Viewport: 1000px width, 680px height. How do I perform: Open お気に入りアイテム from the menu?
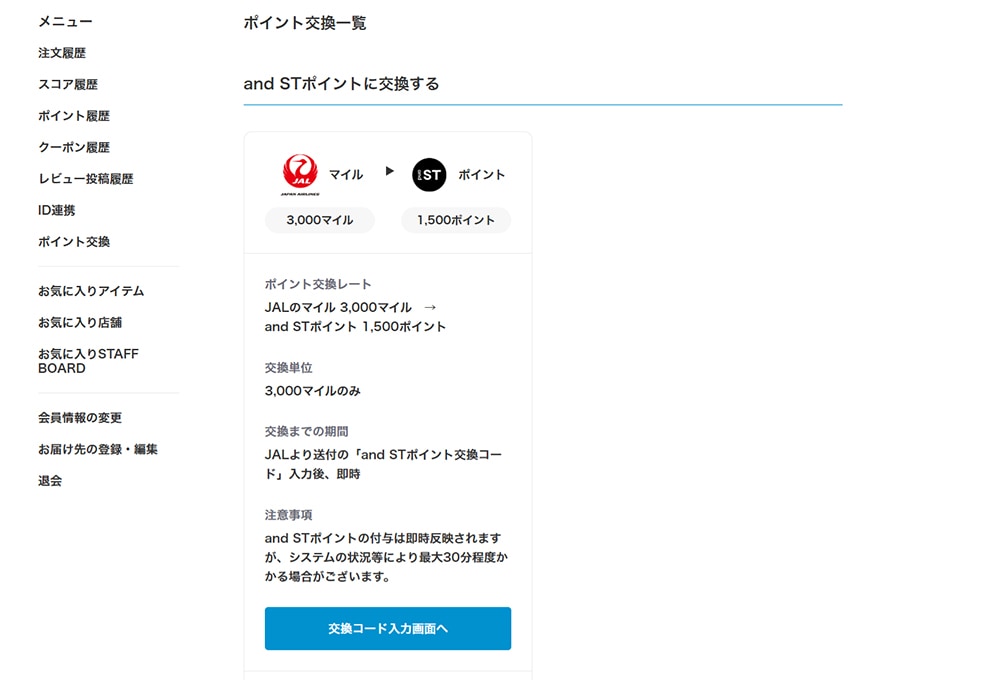(91, 291)
